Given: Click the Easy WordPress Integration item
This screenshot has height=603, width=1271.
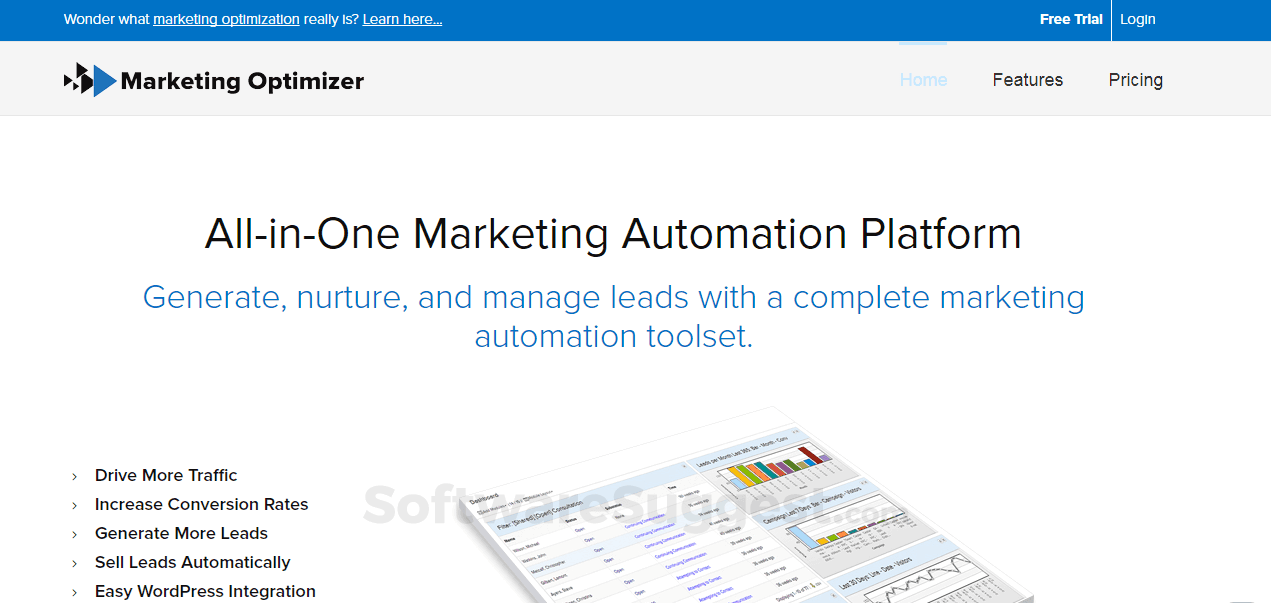Looking at the screenshot, I should point(205,591).
